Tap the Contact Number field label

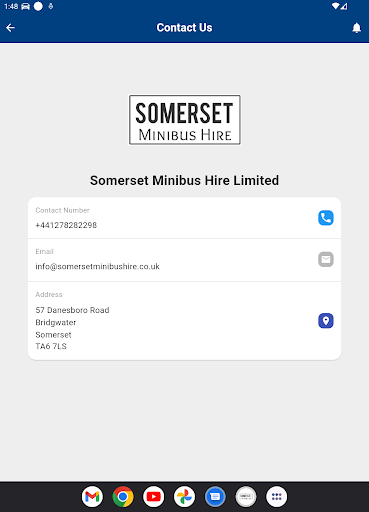62,210
